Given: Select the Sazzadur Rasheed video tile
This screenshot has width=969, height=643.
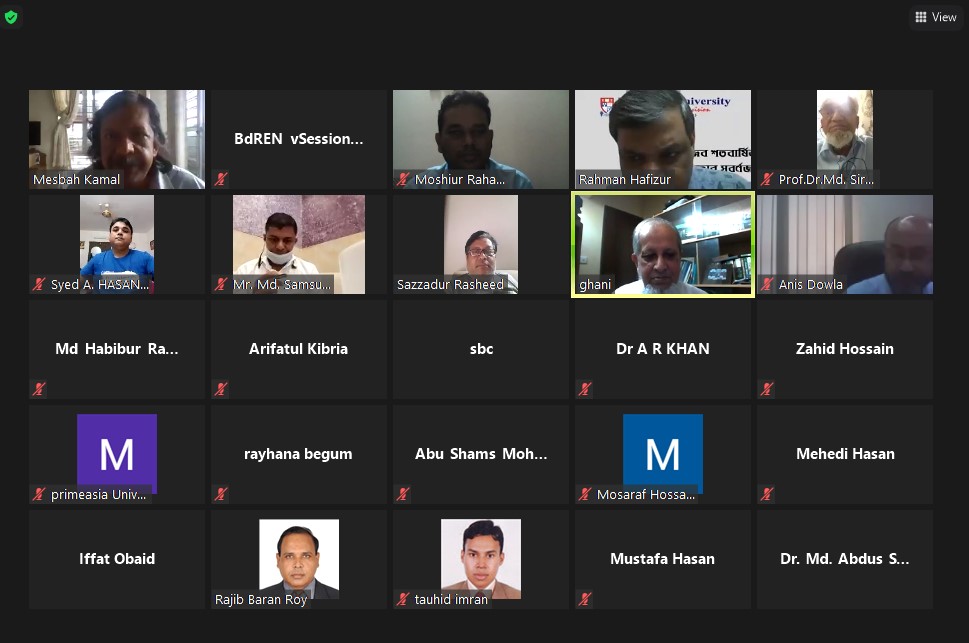Looking at the screenshot, I should tap(481, 245).
